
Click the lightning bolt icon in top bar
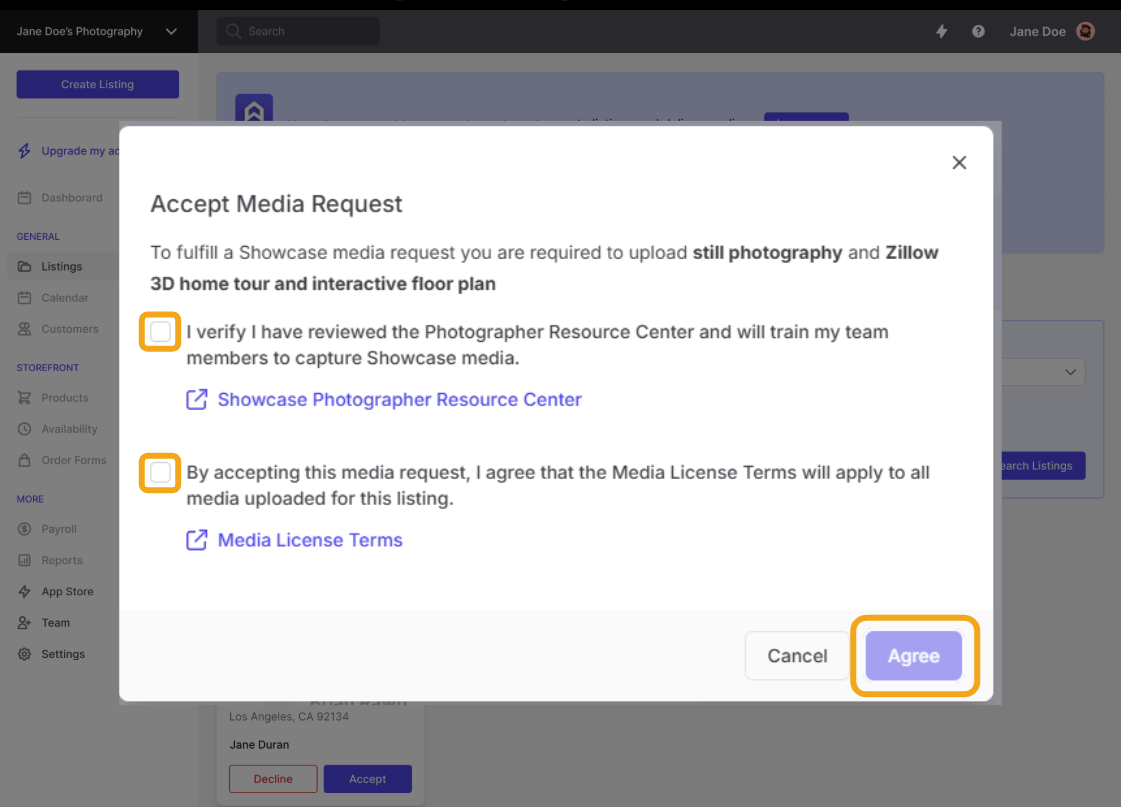click(x=942, y=31)
